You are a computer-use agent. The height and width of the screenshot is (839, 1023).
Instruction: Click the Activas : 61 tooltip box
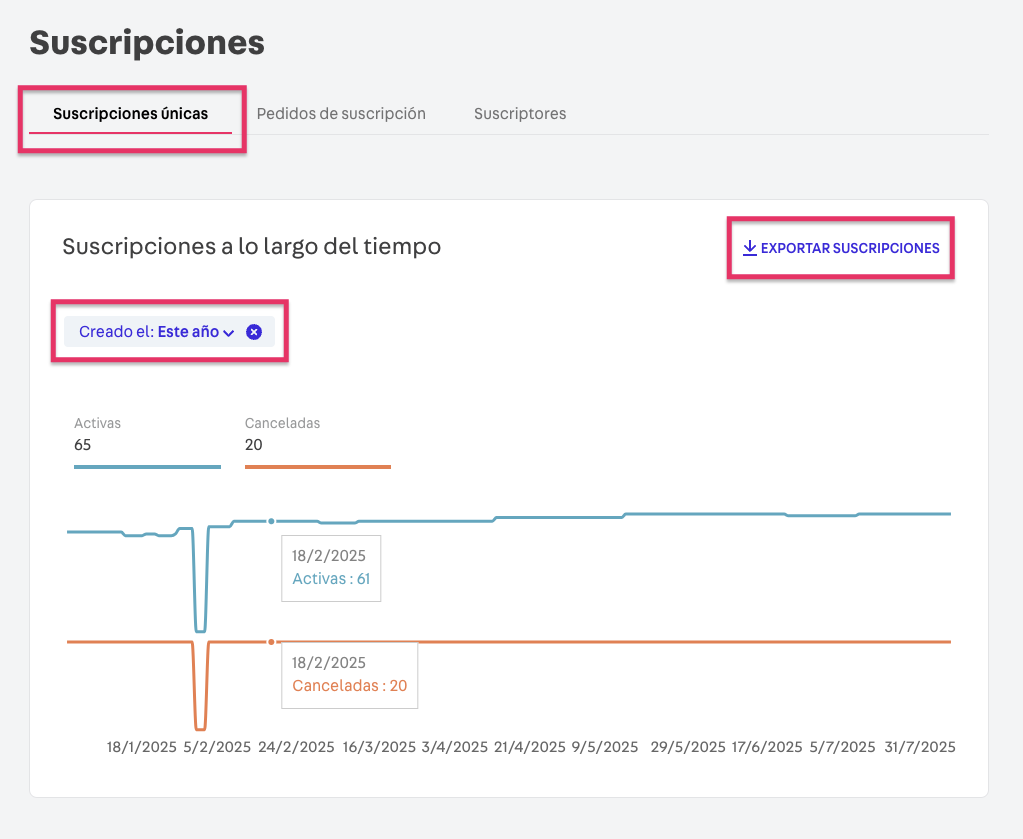point(331,568)
